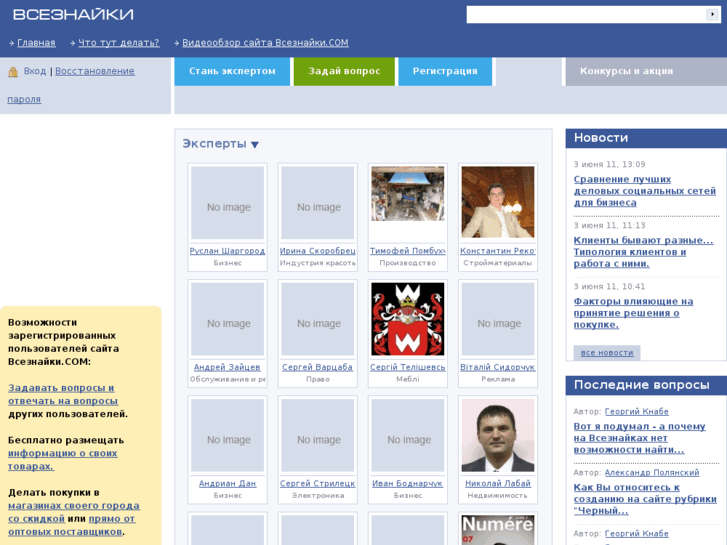Open question Вот я подумал - а почему
This screenshot has height=545, width=727.
click(639, 438)
